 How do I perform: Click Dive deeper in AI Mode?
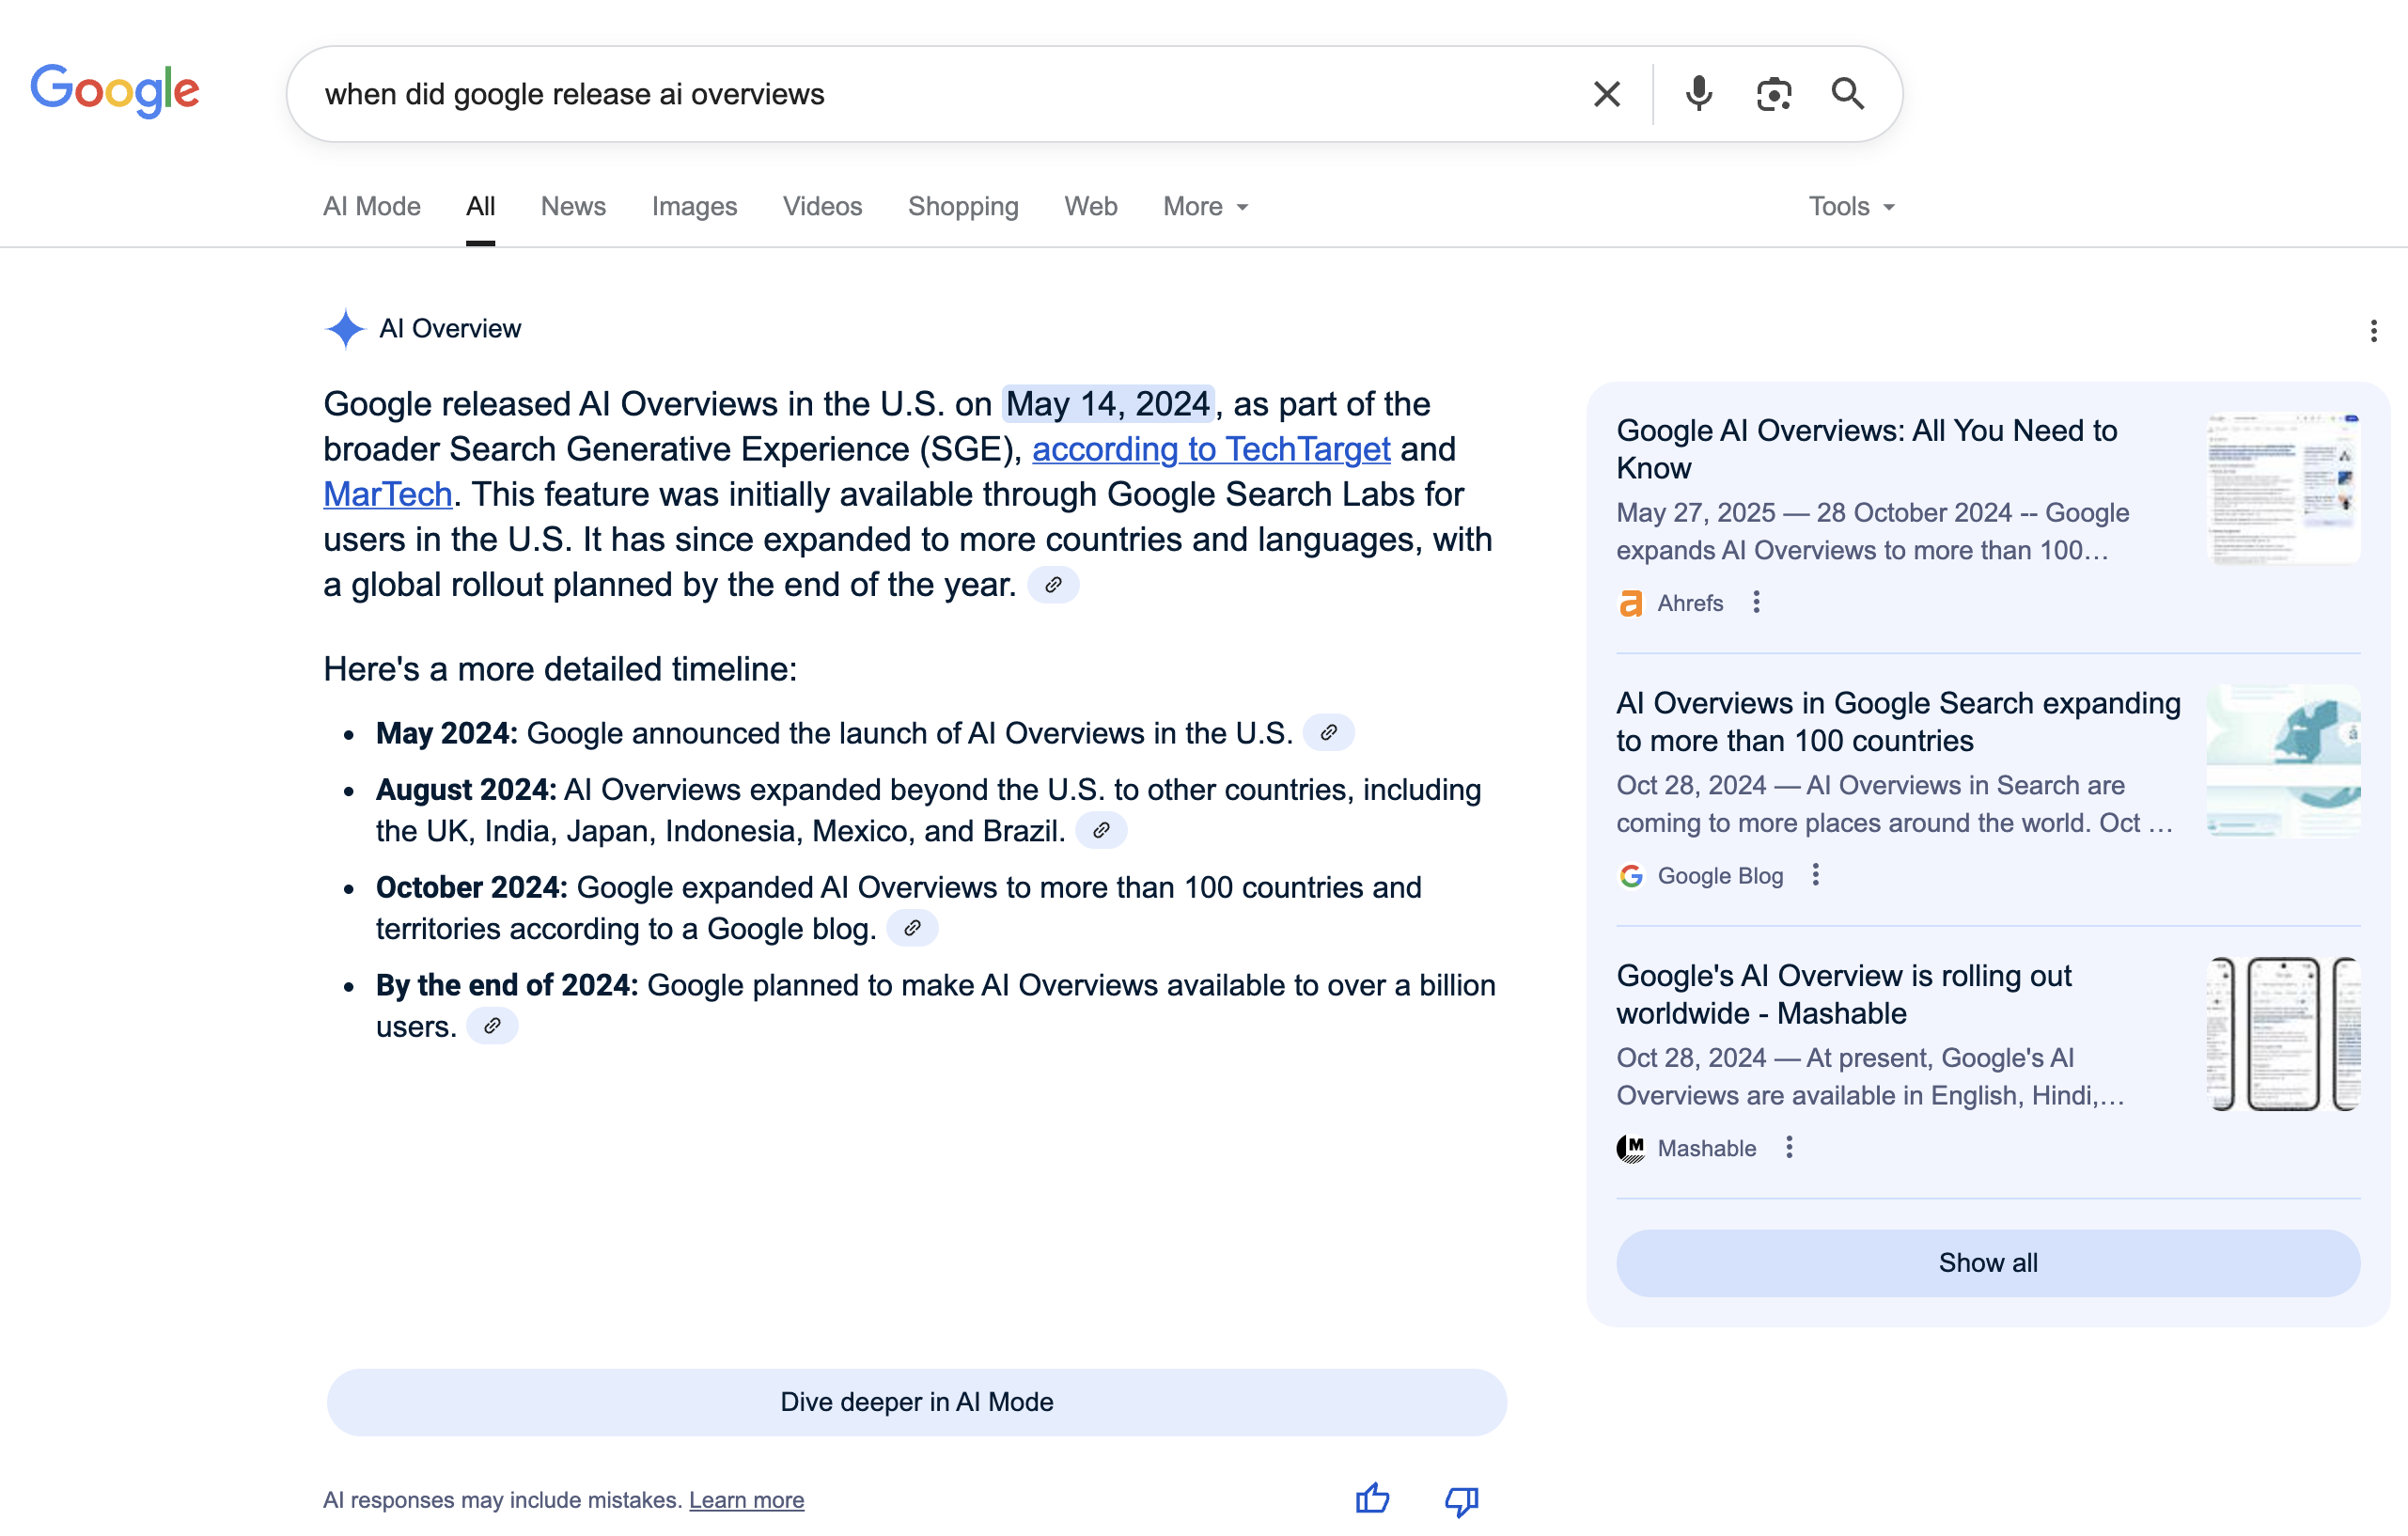coord(916,1402)
